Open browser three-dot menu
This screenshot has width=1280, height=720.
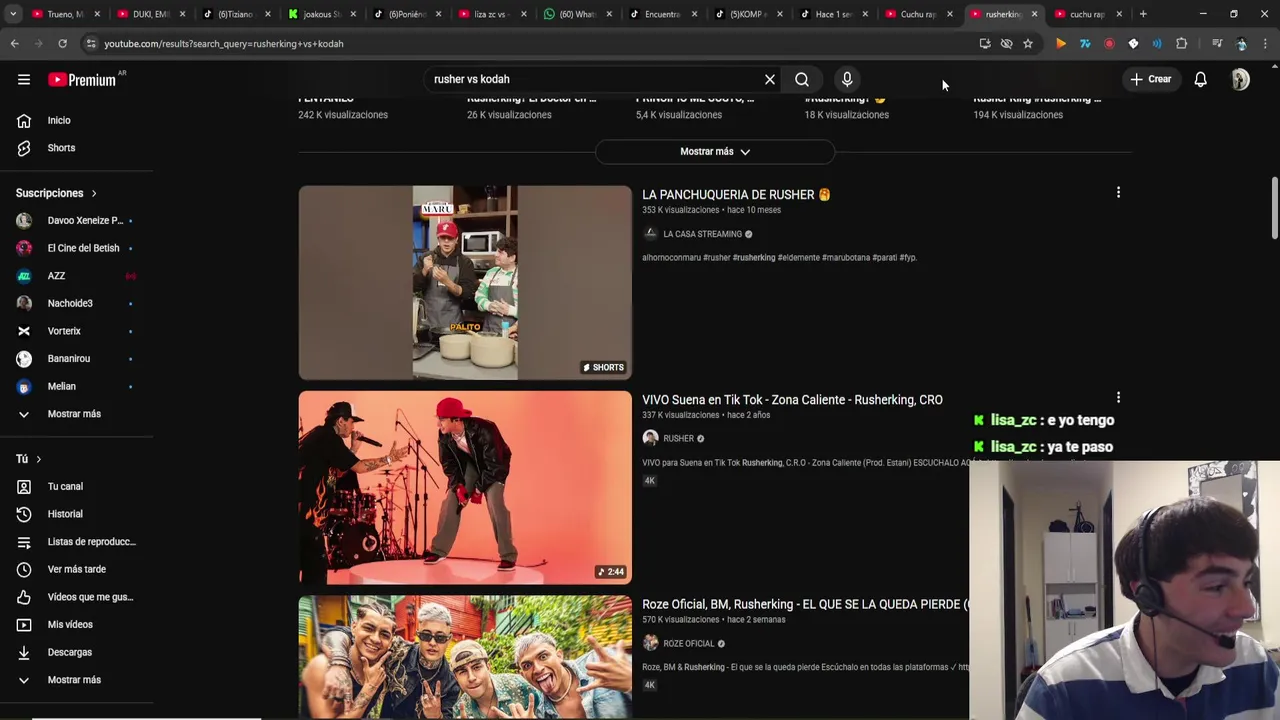point(1265,44)
